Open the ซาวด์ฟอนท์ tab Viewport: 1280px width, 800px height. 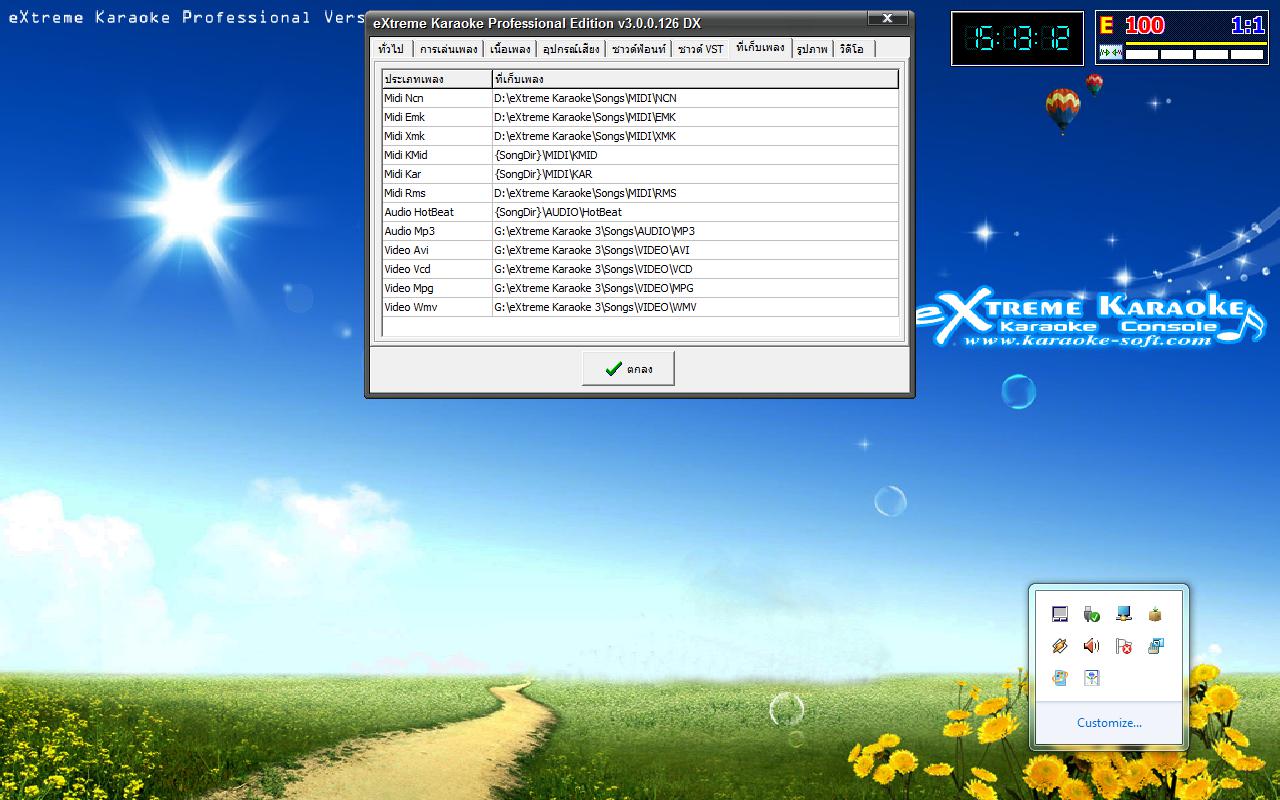pyautogui.click(x=638, y=49)
